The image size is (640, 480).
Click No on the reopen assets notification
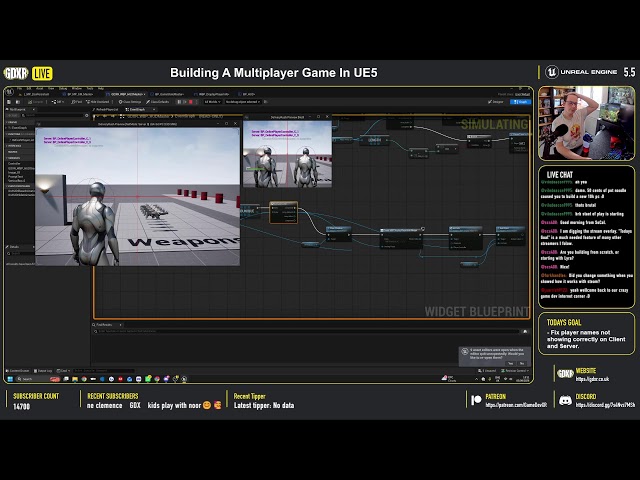coord(522,363)
